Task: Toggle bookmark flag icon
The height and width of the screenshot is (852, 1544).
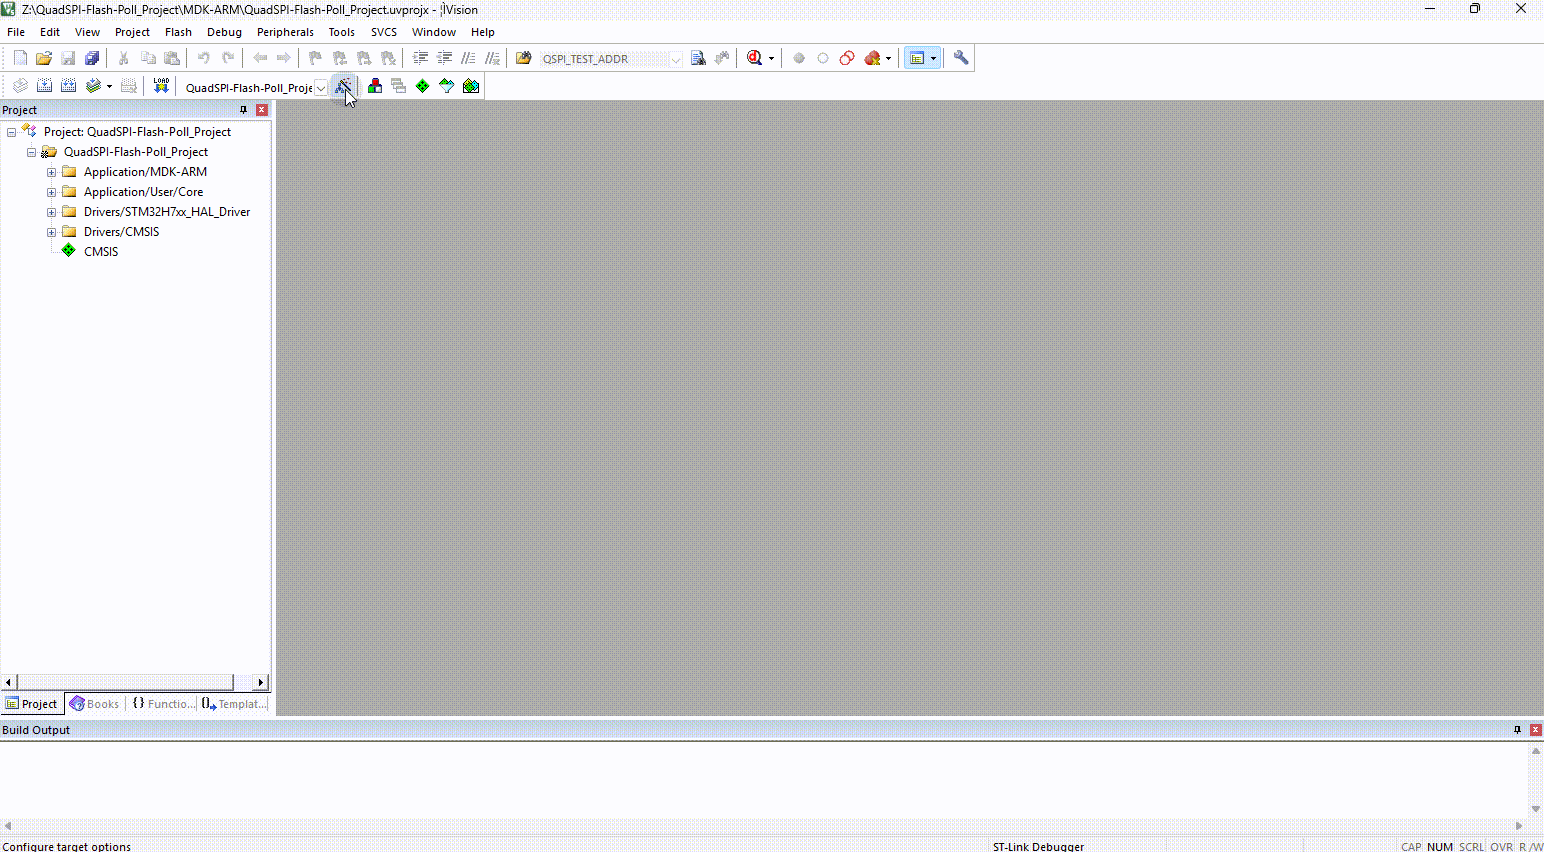Action: [x=315, y=58]
